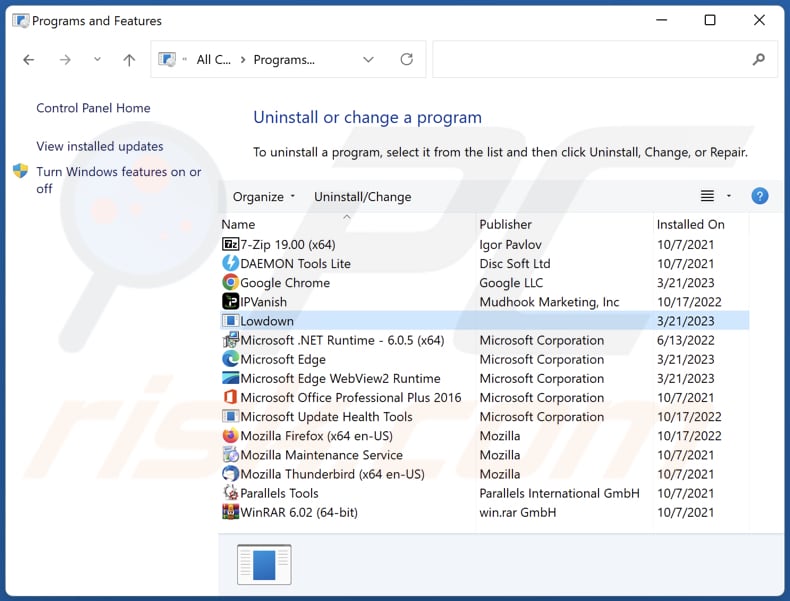Click Lowdown install date 3/21/2023
The width and height of the screenshot is (790, 601).
686,321
